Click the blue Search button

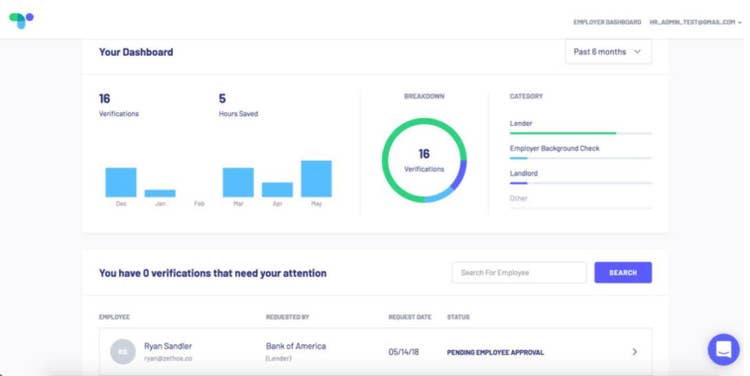coord(623,273)
